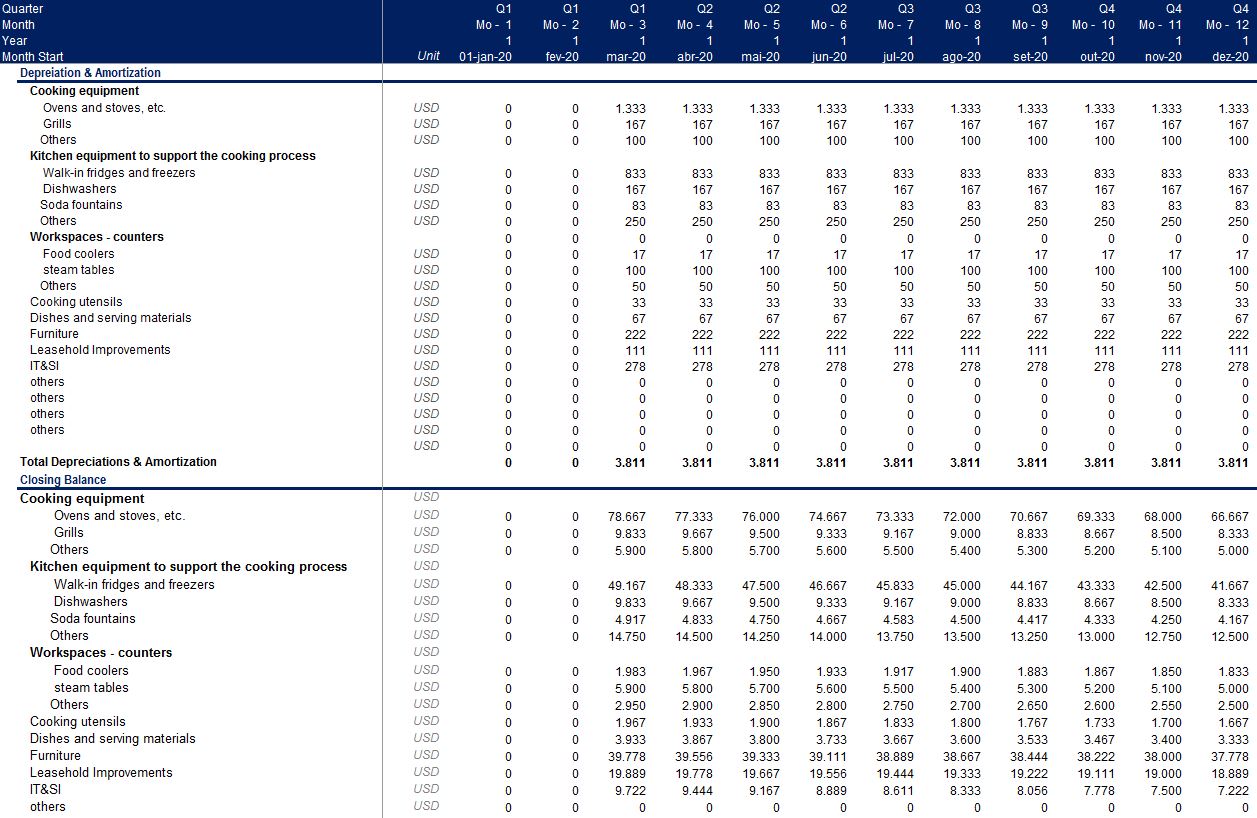The width and height of the screenshot is (1257, 818).
Task: Select the 8.056 IT&SI closing balance cell
Action: point(1032,791)
